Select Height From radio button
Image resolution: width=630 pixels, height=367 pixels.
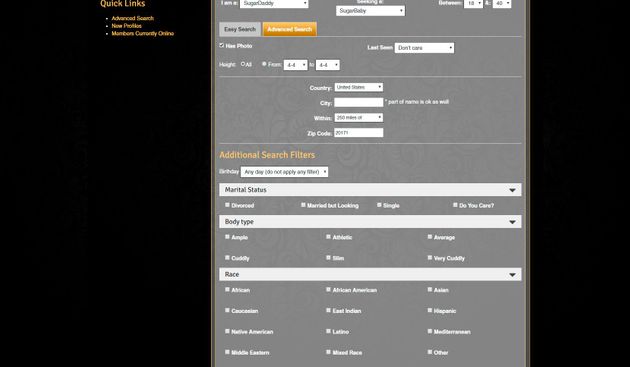264,64
